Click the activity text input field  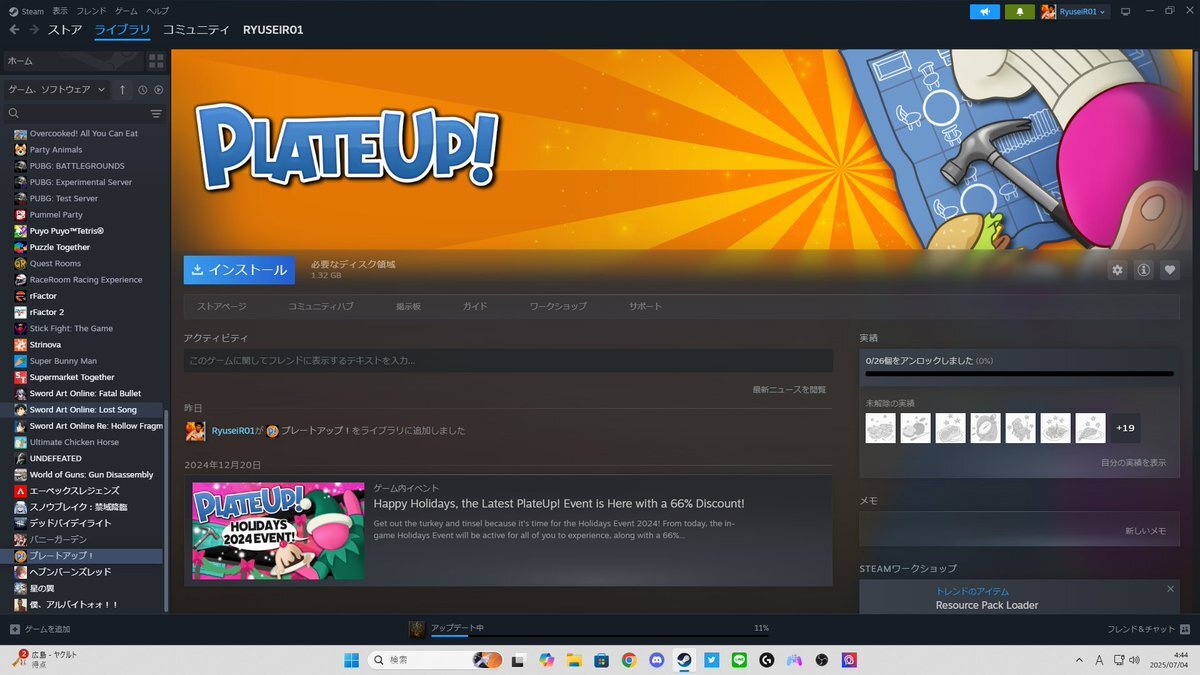pyautogui.click(x=508, y=360)
